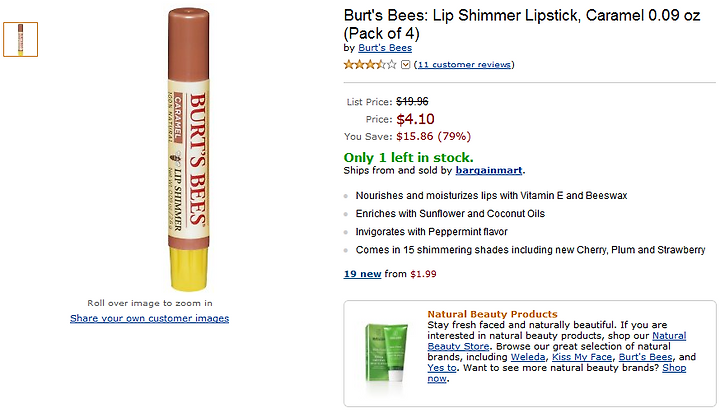Open the Natural Beauty Store link

pyautogui.click(x=555, y=341)
